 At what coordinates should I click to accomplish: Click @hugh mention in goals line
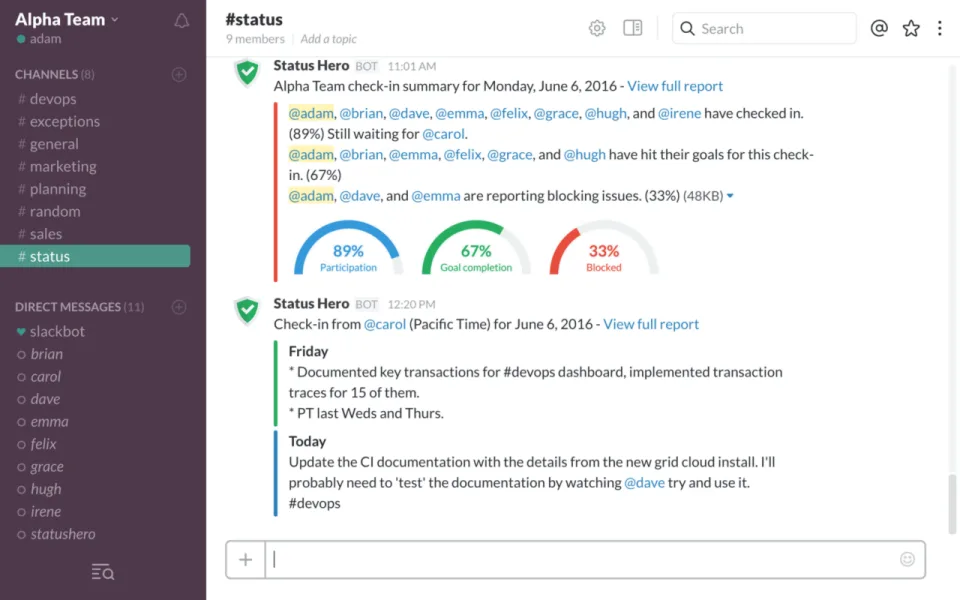tap(585, 155)
